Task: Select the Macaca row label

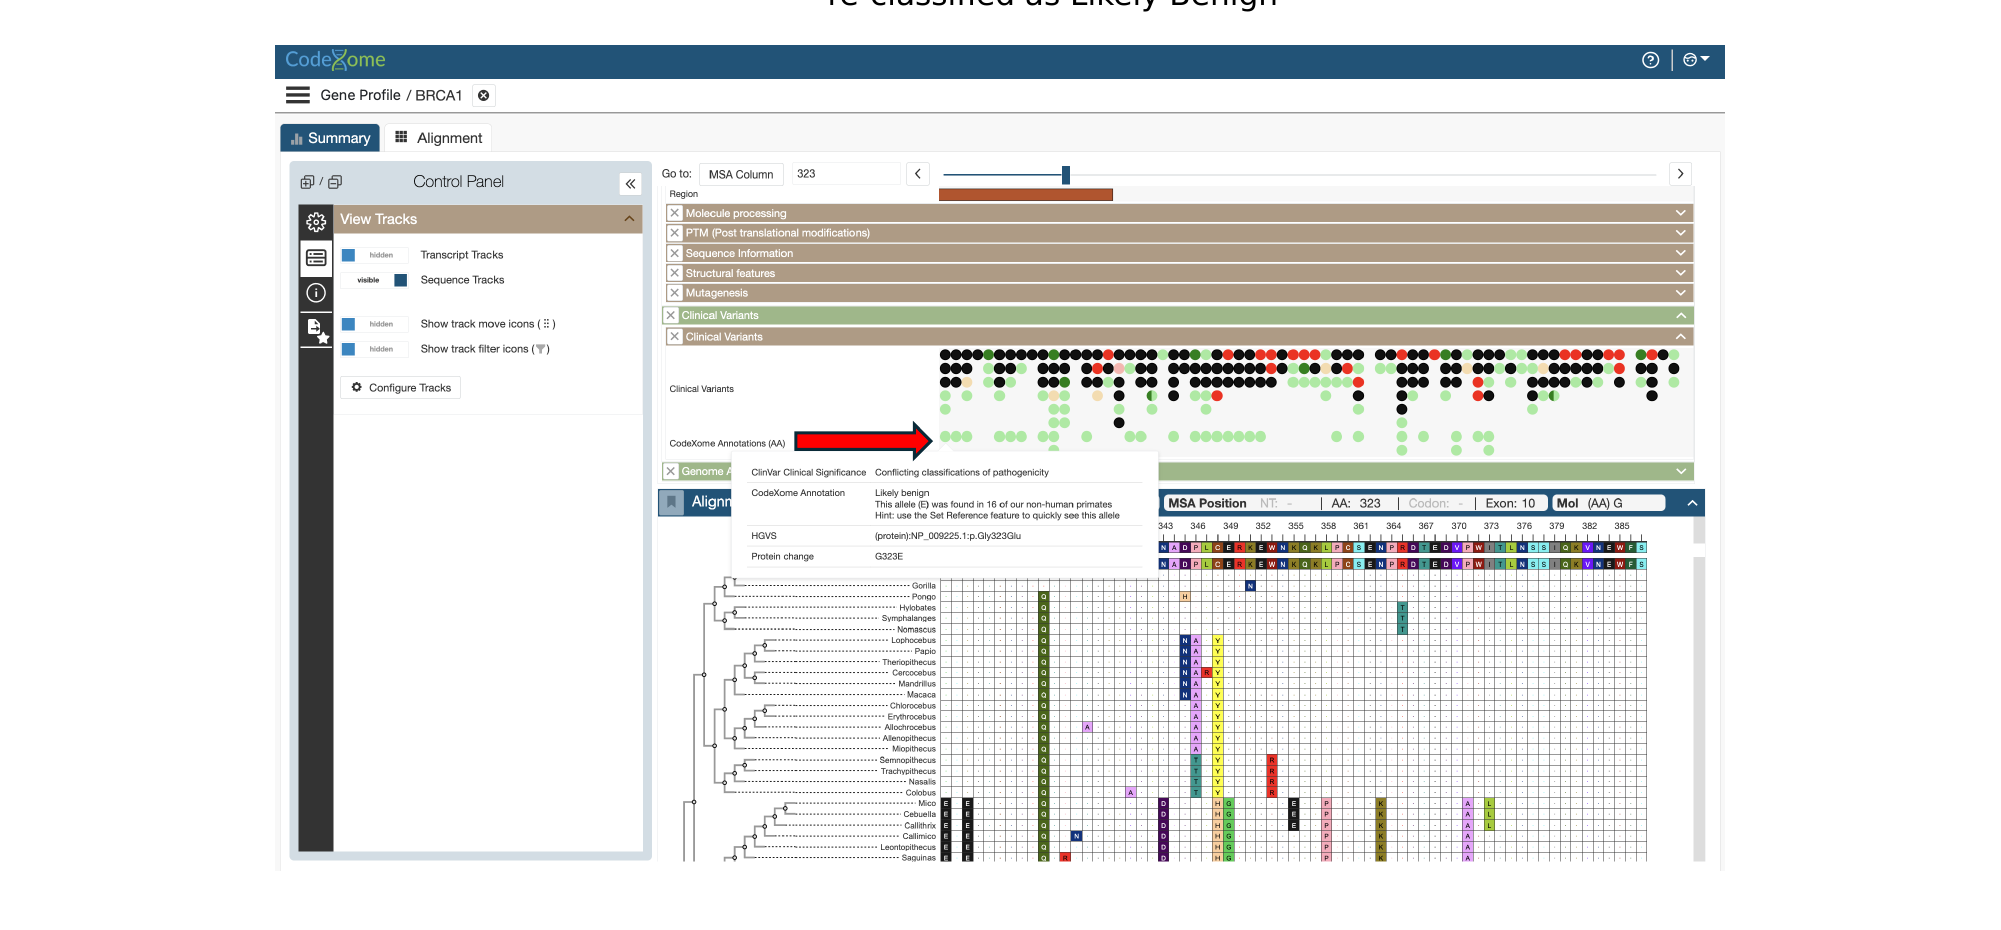Action: [921, 695]
